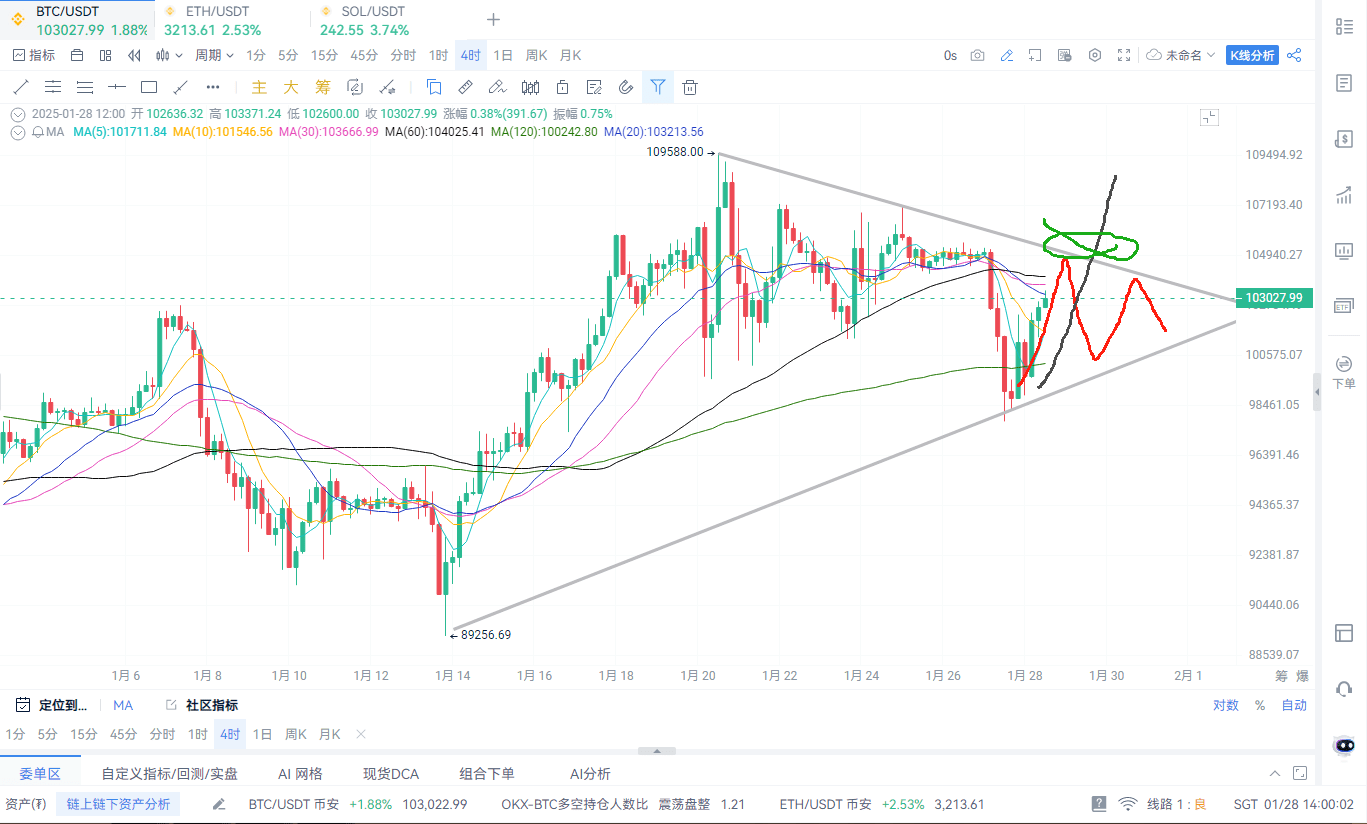The height and width of the screenshot is (824, 1367).
Task: Enter fullscreen chart mode
Action: click(1124, 56)
